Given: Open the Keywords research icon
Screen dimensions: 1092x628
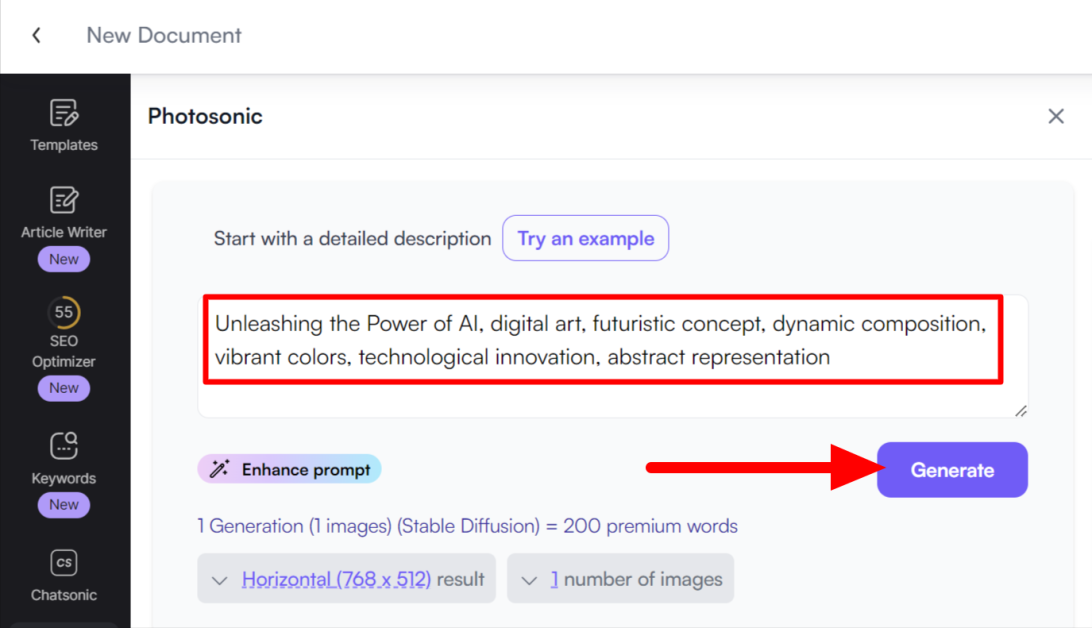Looking at the screenshot, I should click(x=64, y=447).
